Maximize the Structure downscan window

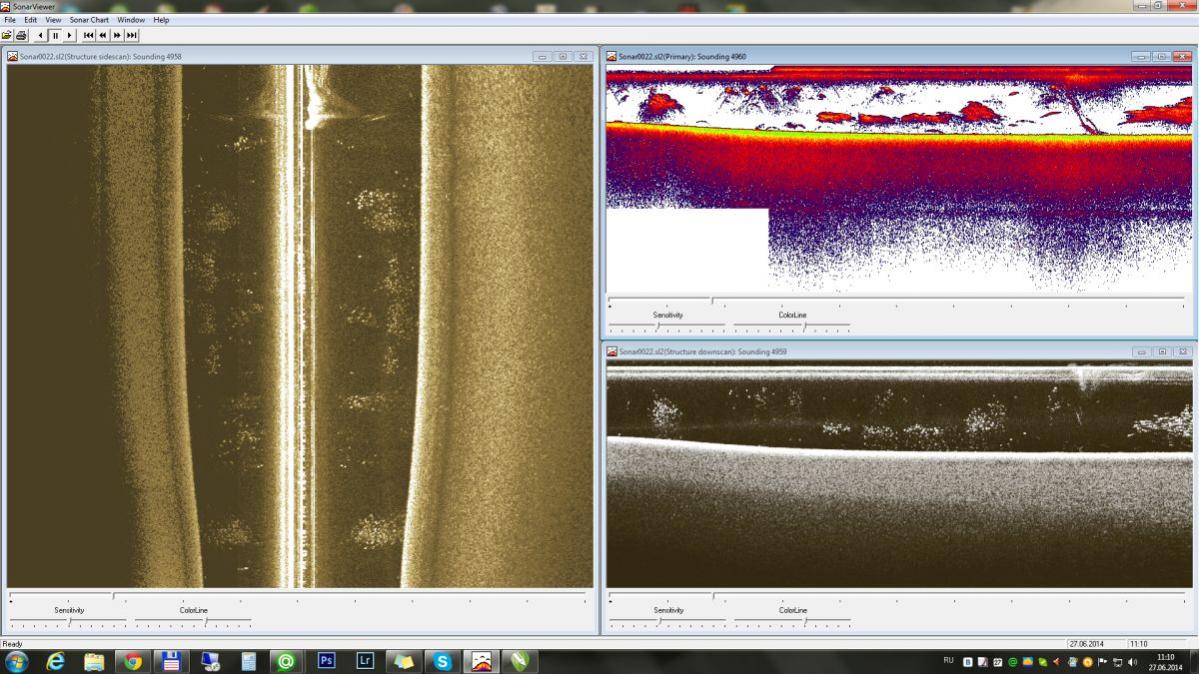[1162, 352]
